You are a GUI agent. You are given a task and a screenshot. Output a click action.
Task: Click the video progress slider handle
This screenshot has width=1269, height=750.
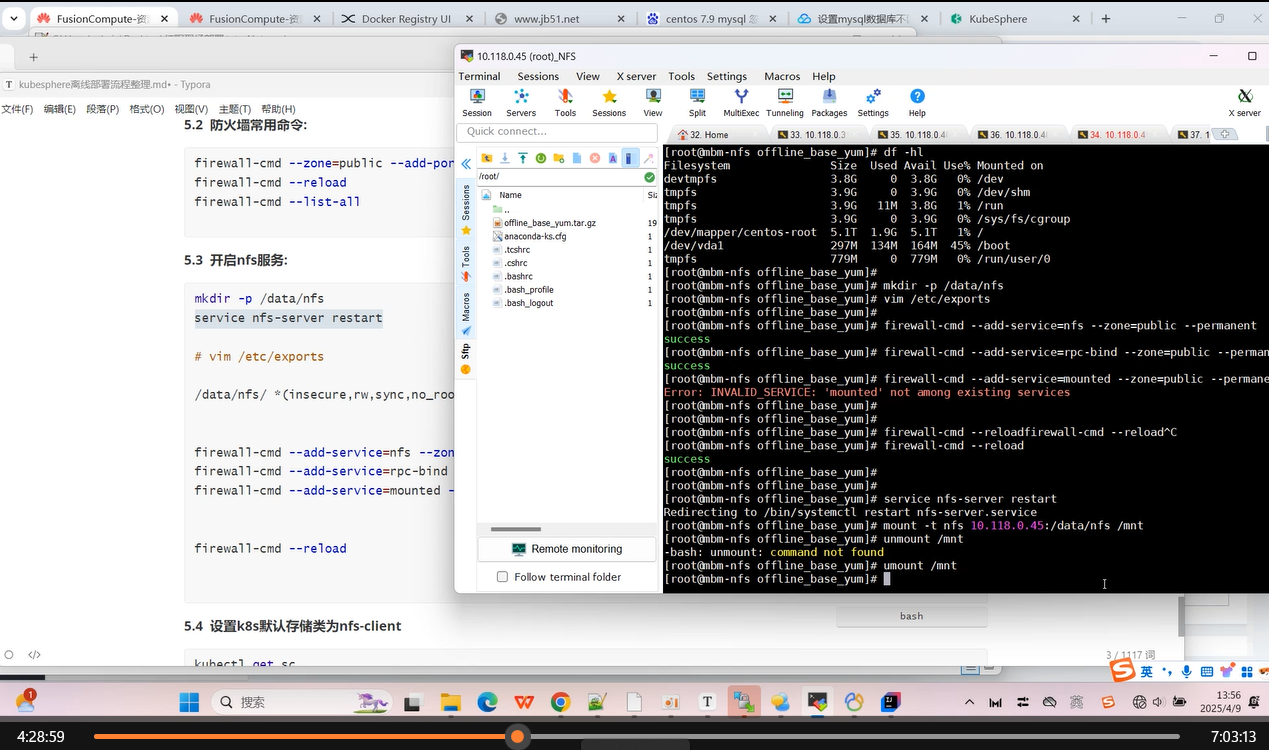point(517,737)
